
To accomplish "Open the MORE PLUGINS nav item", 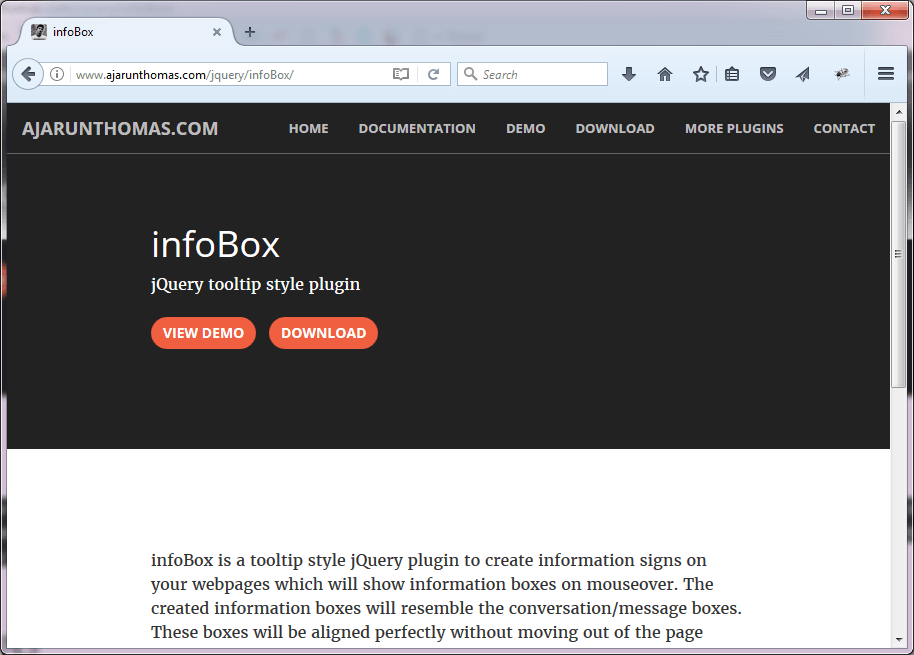I will pyautogui.click(x=734, y=129).
